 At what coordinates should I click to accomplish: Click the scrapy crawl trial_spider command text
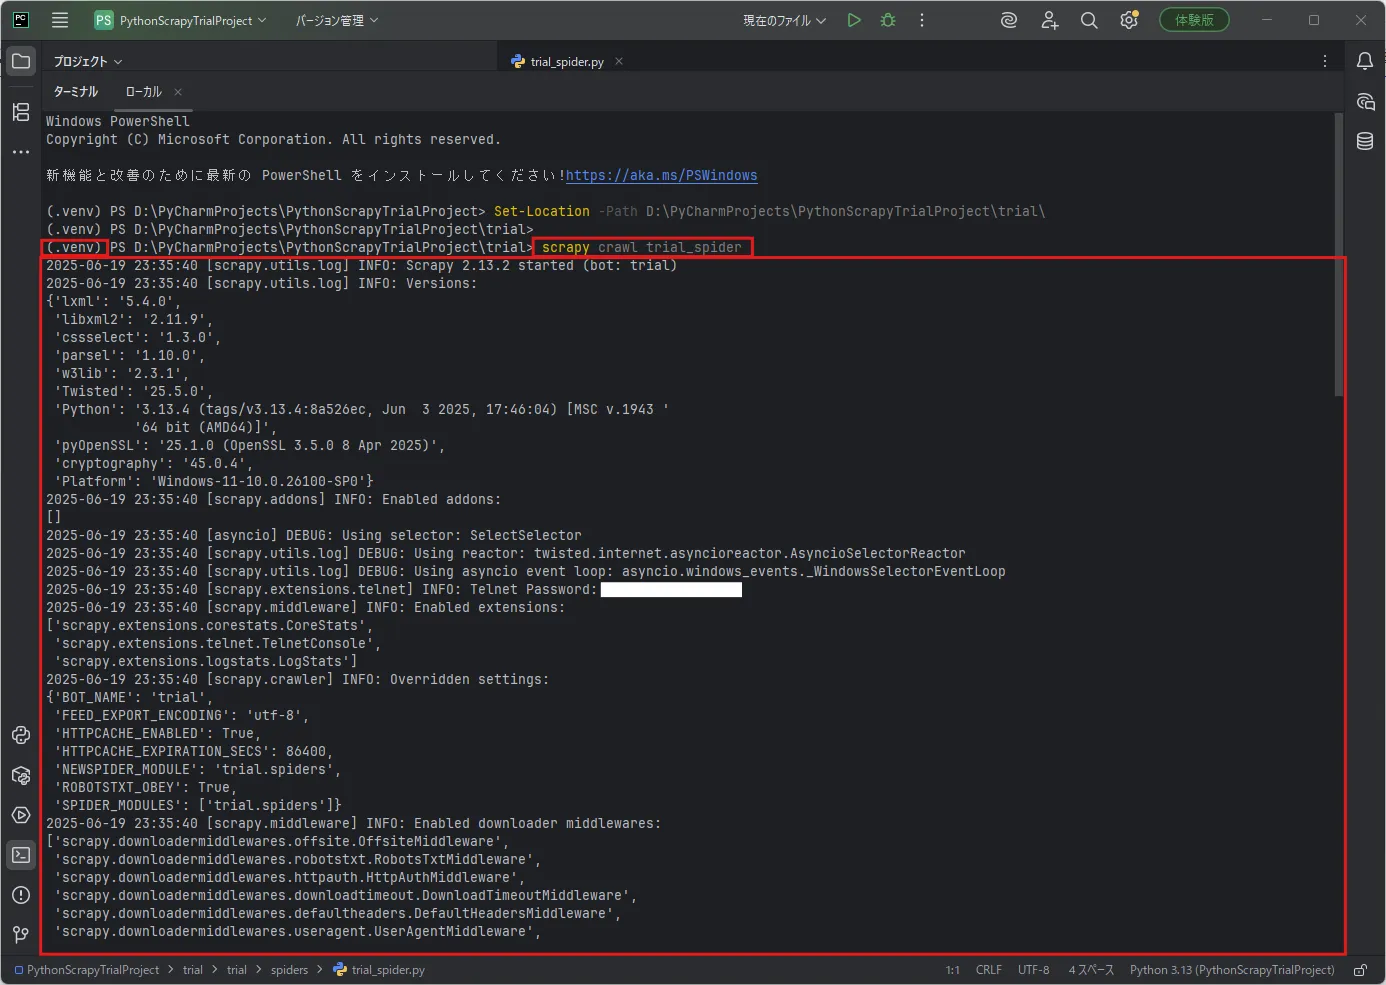coord(642,247)
